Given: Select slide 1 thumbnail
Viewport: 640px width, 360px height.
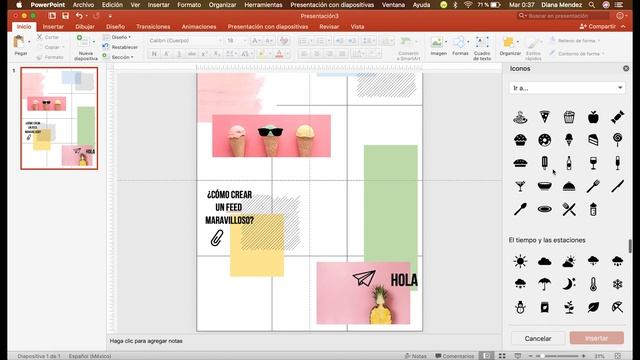Looking at the screenshot, I should pos(59,118).
